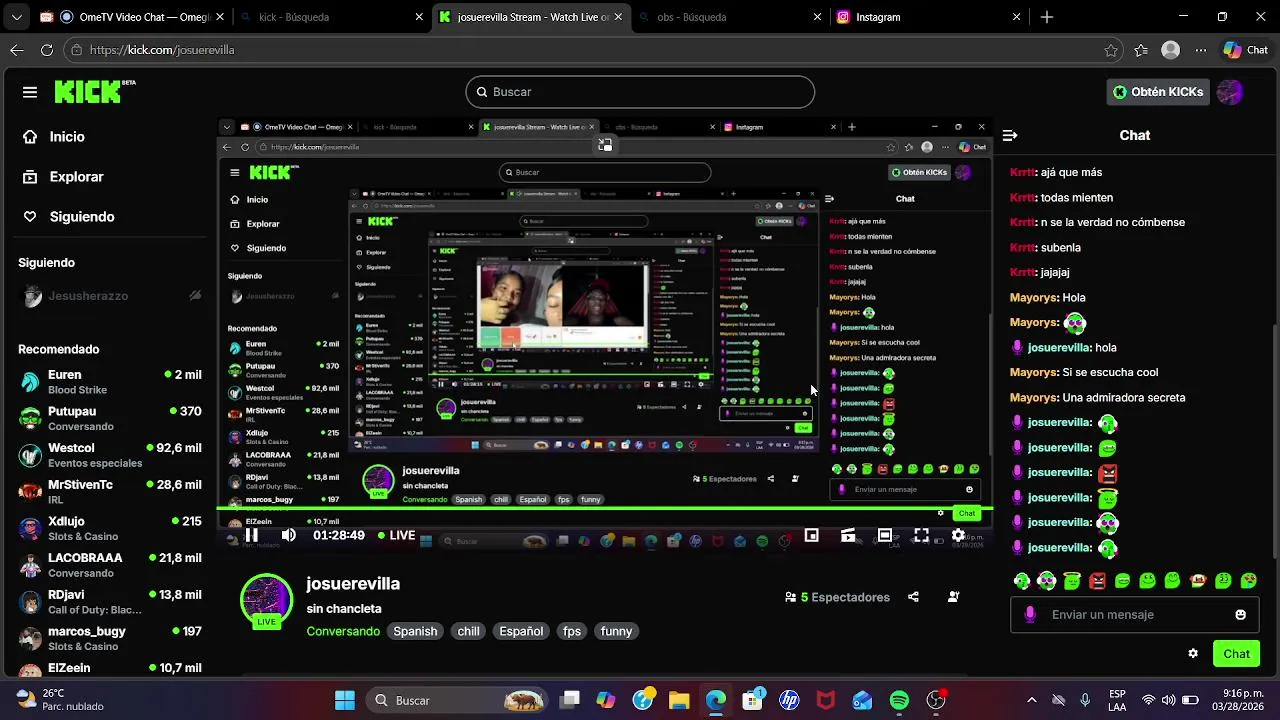The image size is (1280, 720).
Task: Click the KICK logo
Action: pos(95,91)
